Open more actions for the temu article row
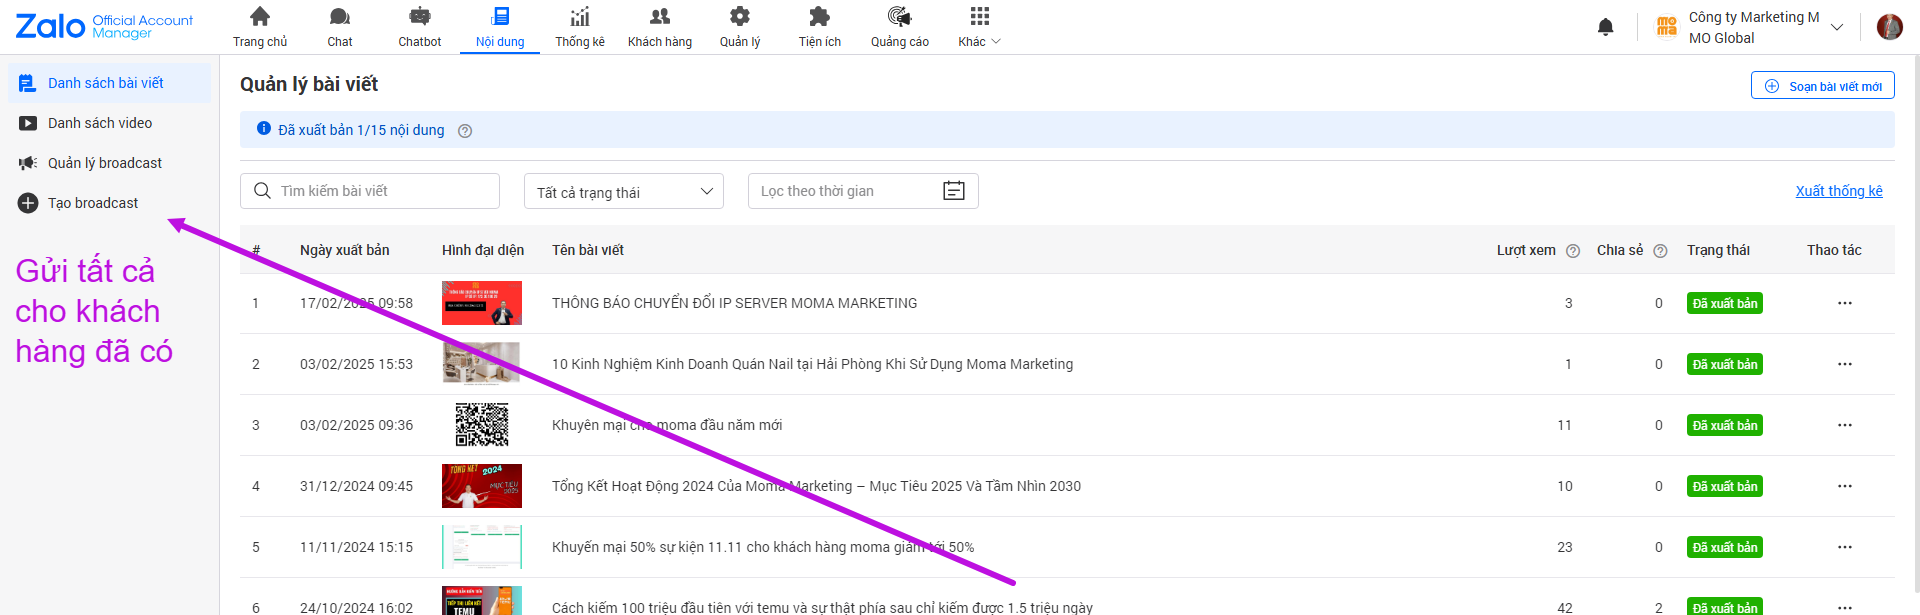This screenshot has width=1920, height=615. coord(1845,607)
